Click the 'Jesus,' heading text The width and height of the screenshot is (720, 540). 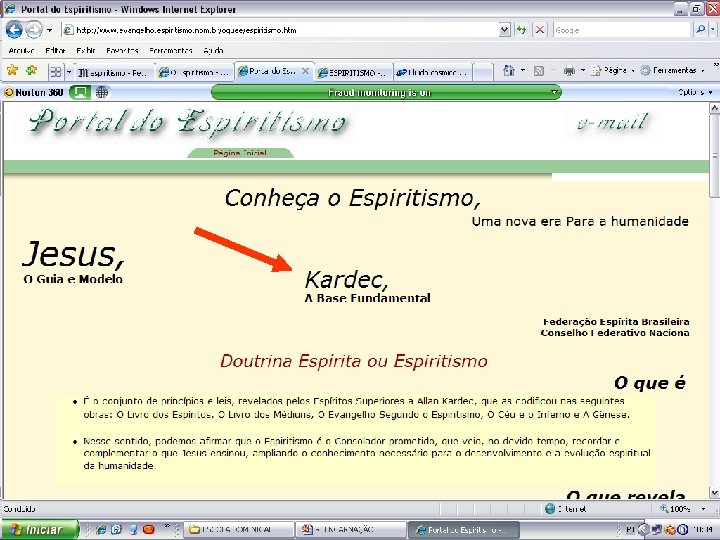click(73, 254)
